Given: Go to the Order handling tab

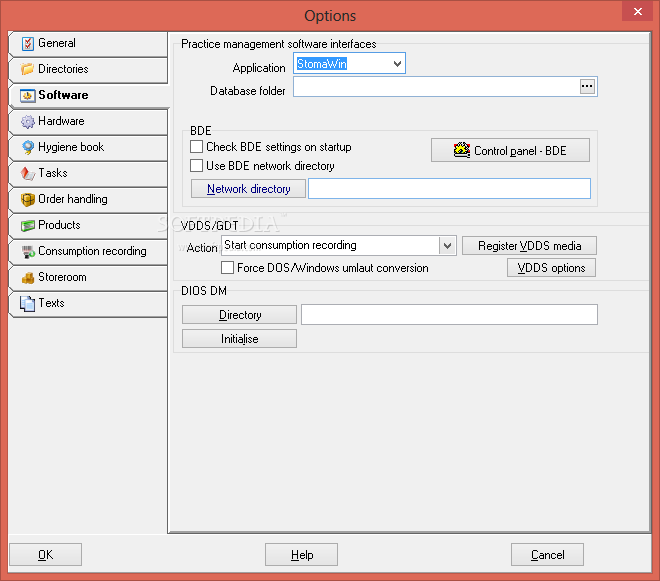Looking at the screenshot, I should pos(88,200).
